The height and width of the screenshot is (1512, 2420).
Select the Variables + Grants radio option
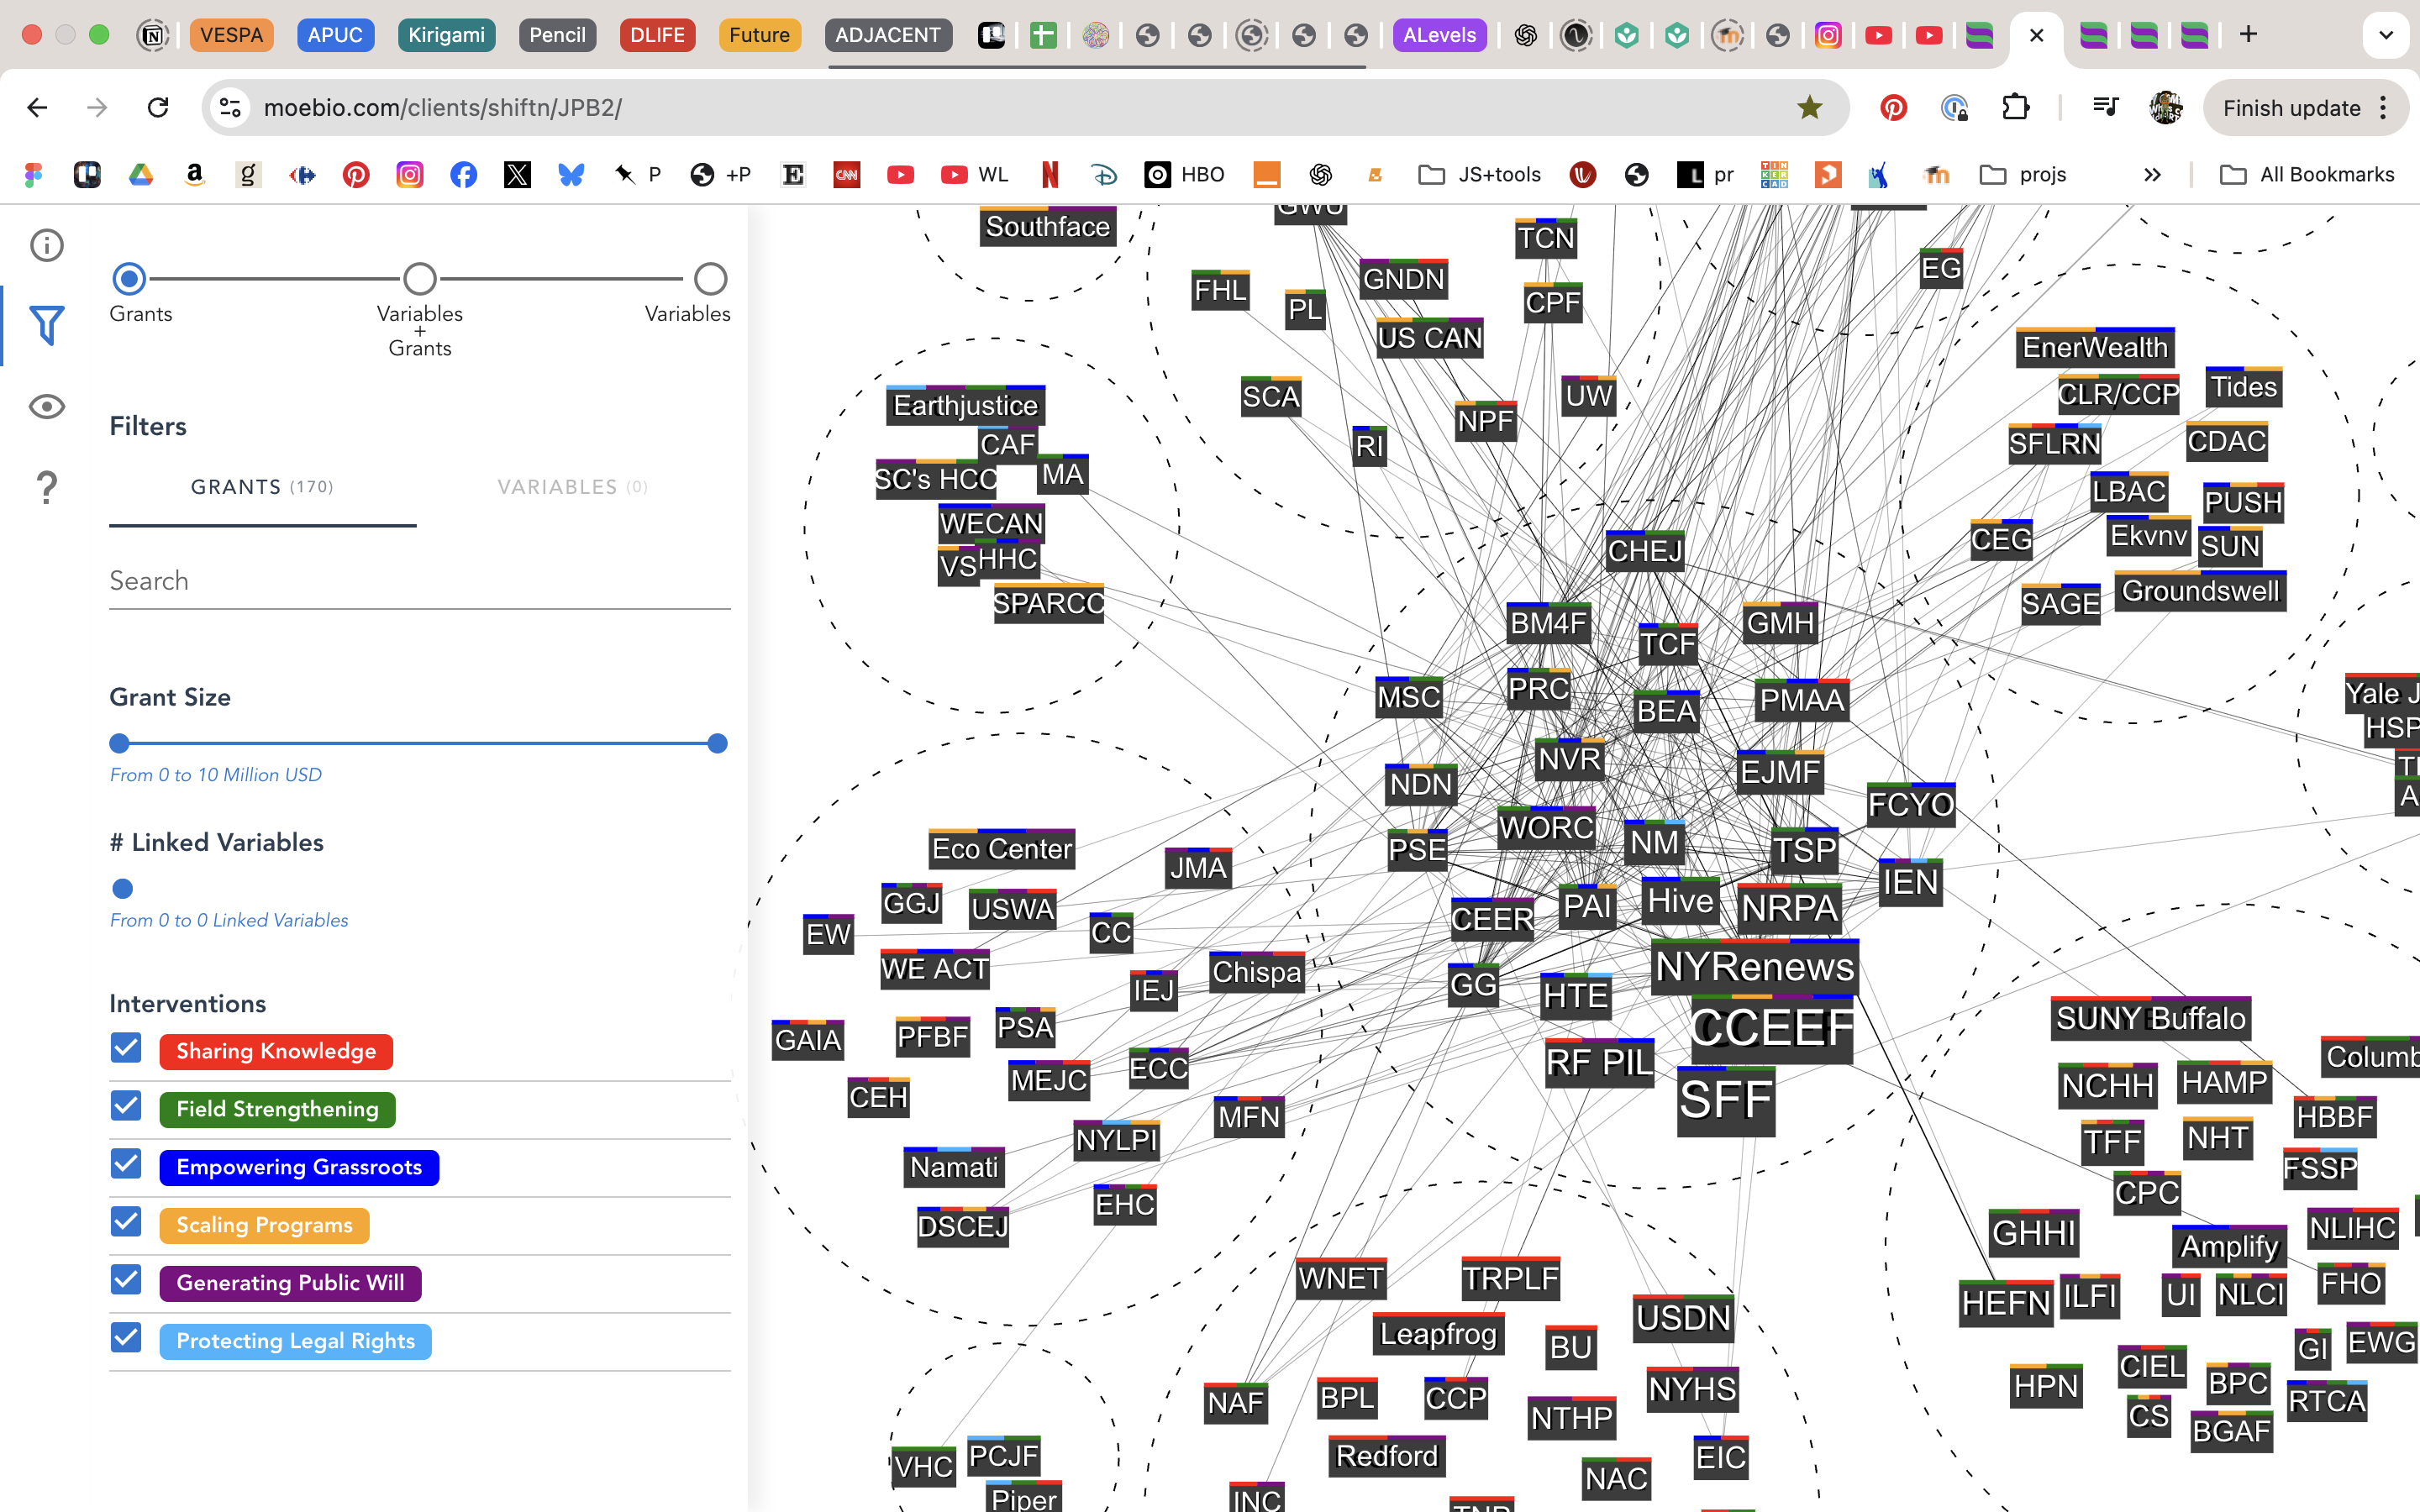tap(420, 279)
